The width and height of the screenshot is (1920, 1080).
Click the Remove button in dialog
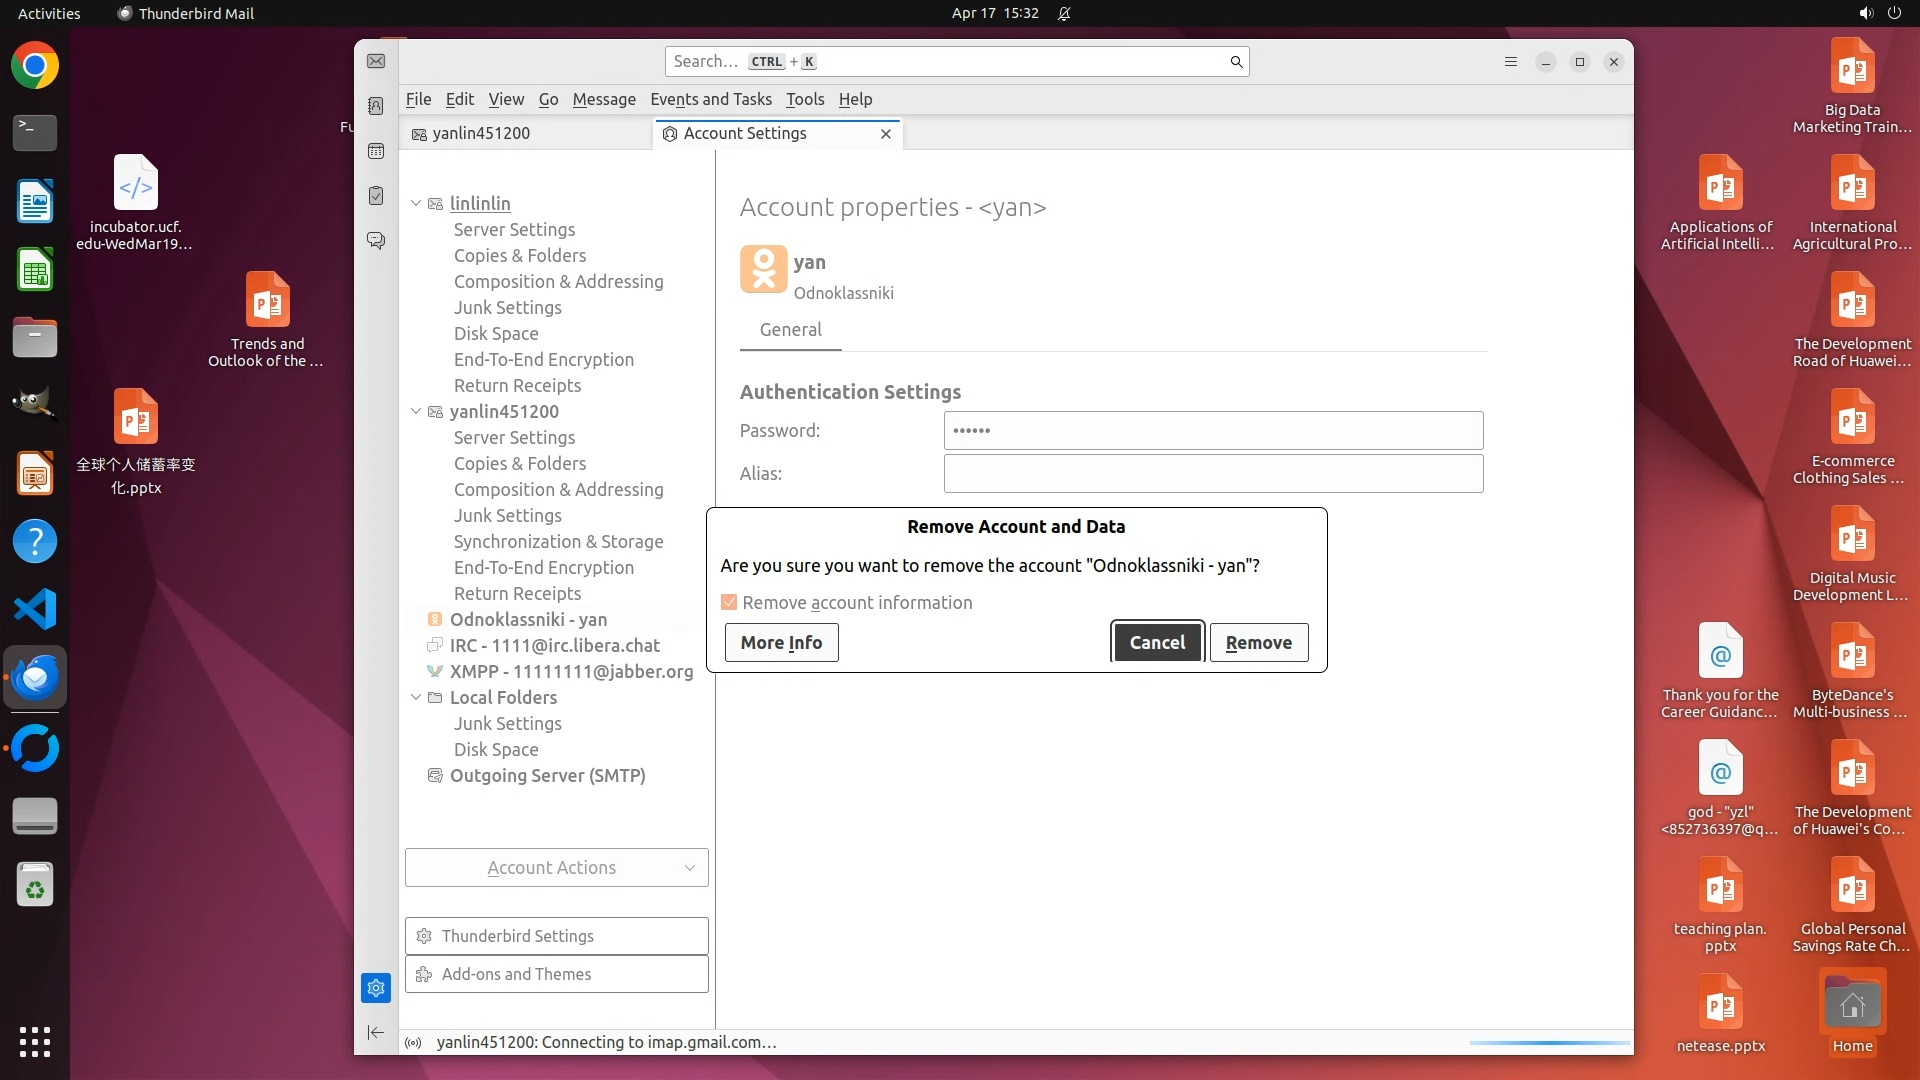[1258, 642]
